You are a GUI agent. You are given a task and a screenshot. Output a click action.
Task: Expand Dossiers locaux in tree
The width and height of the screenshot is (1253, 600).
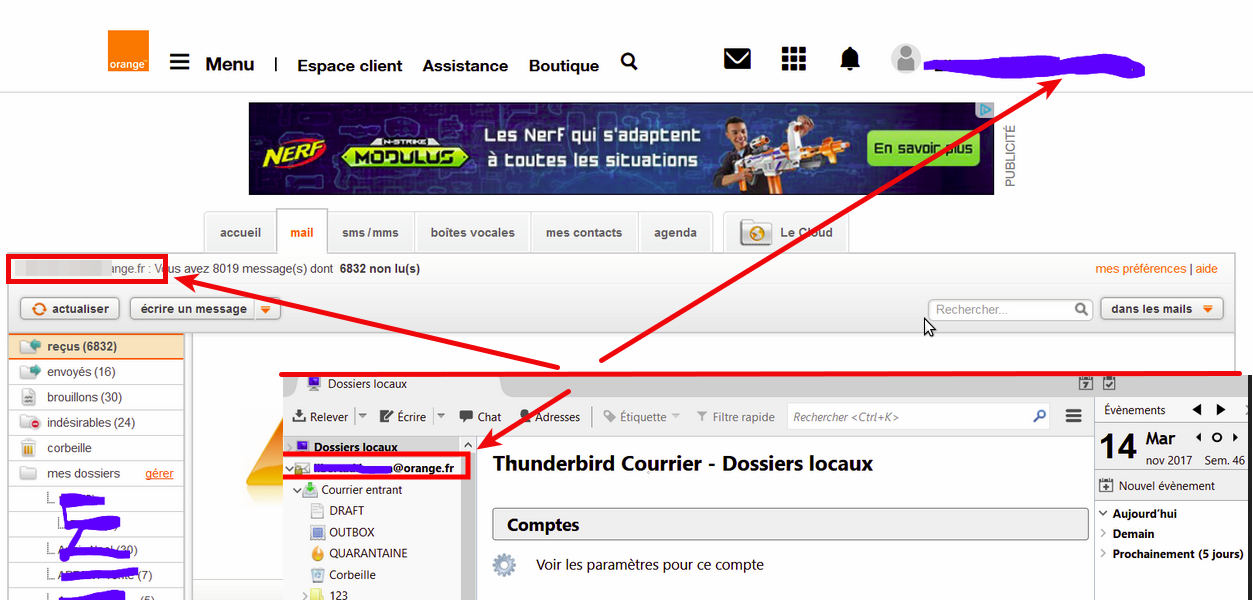290,447
